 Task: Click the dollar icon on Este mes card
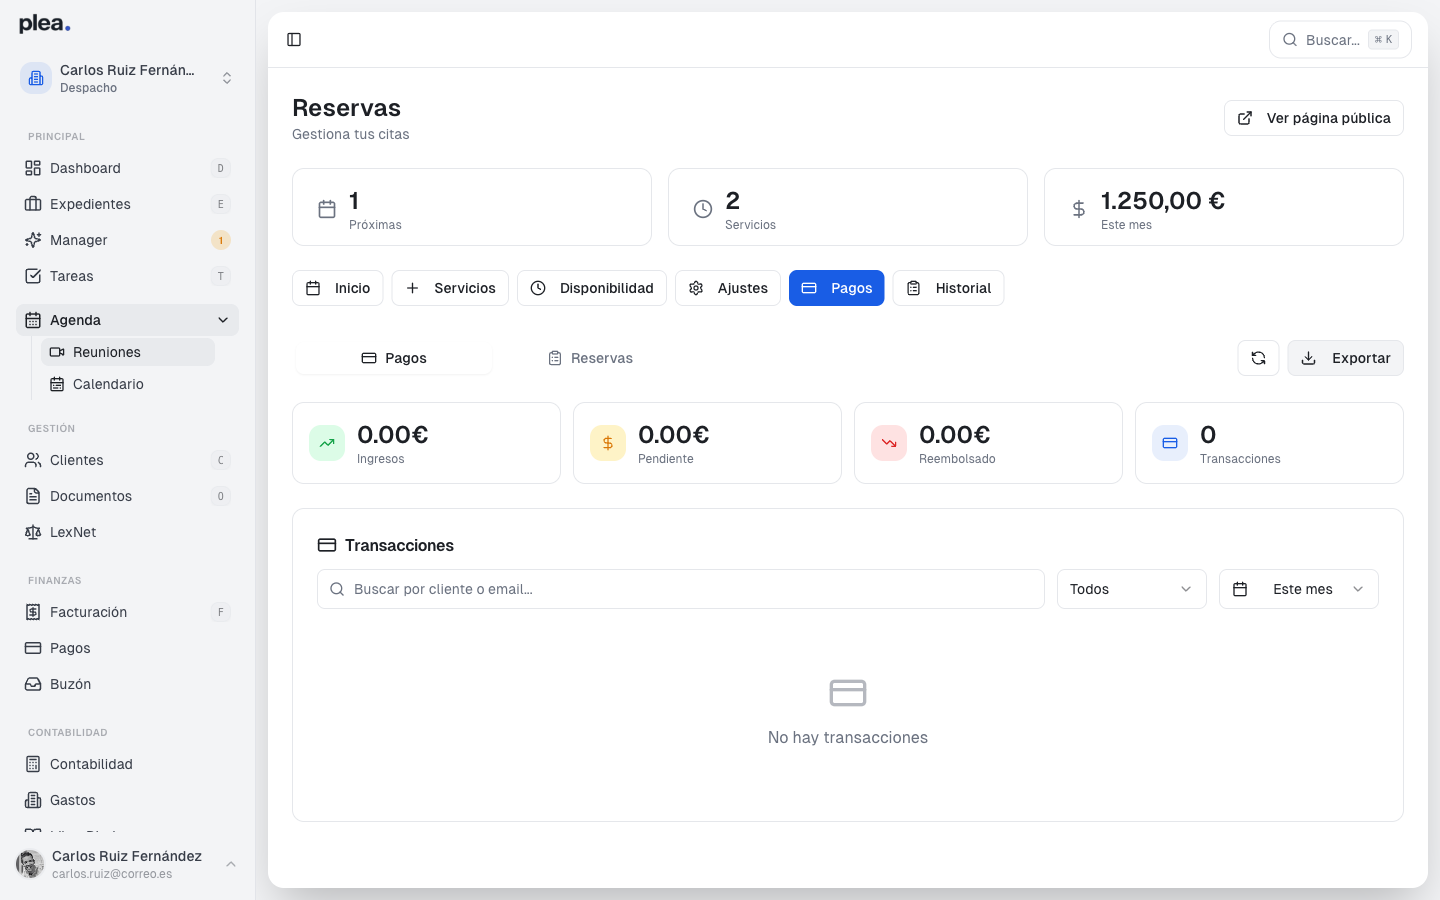pos(1079,209)
